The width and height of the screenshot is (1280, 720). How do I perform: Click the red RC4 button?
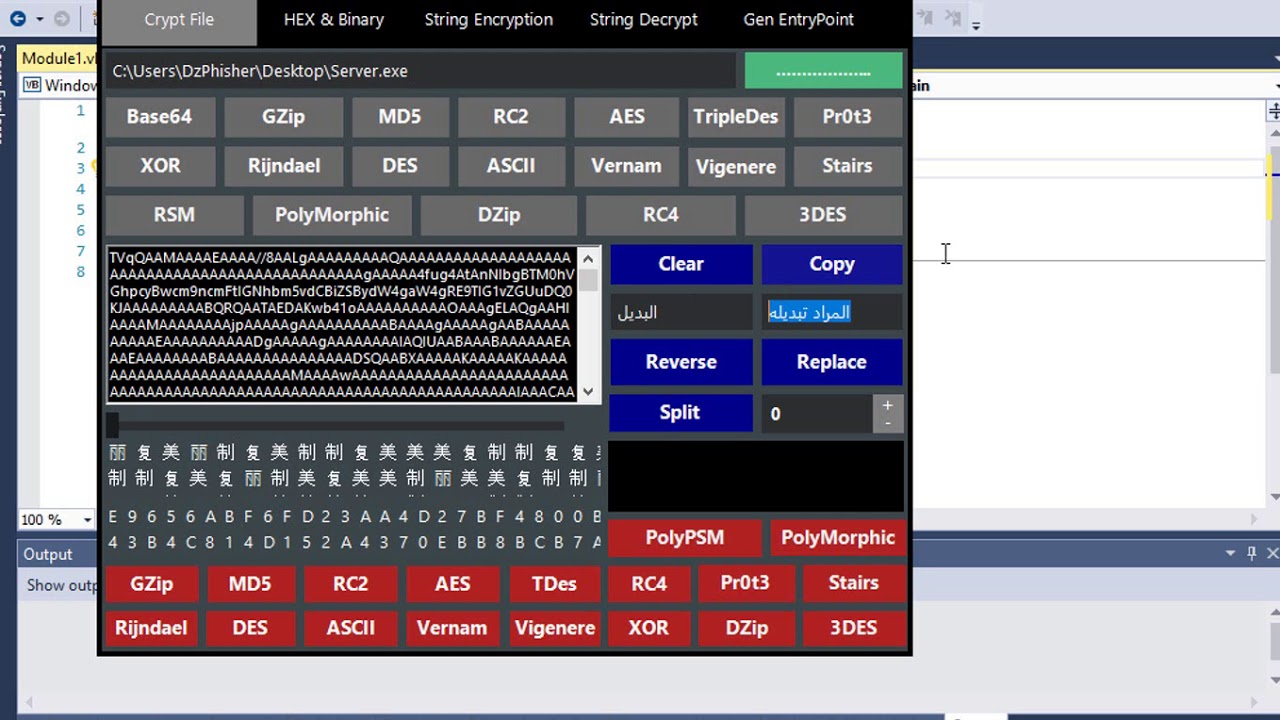[x=649, y=584]
